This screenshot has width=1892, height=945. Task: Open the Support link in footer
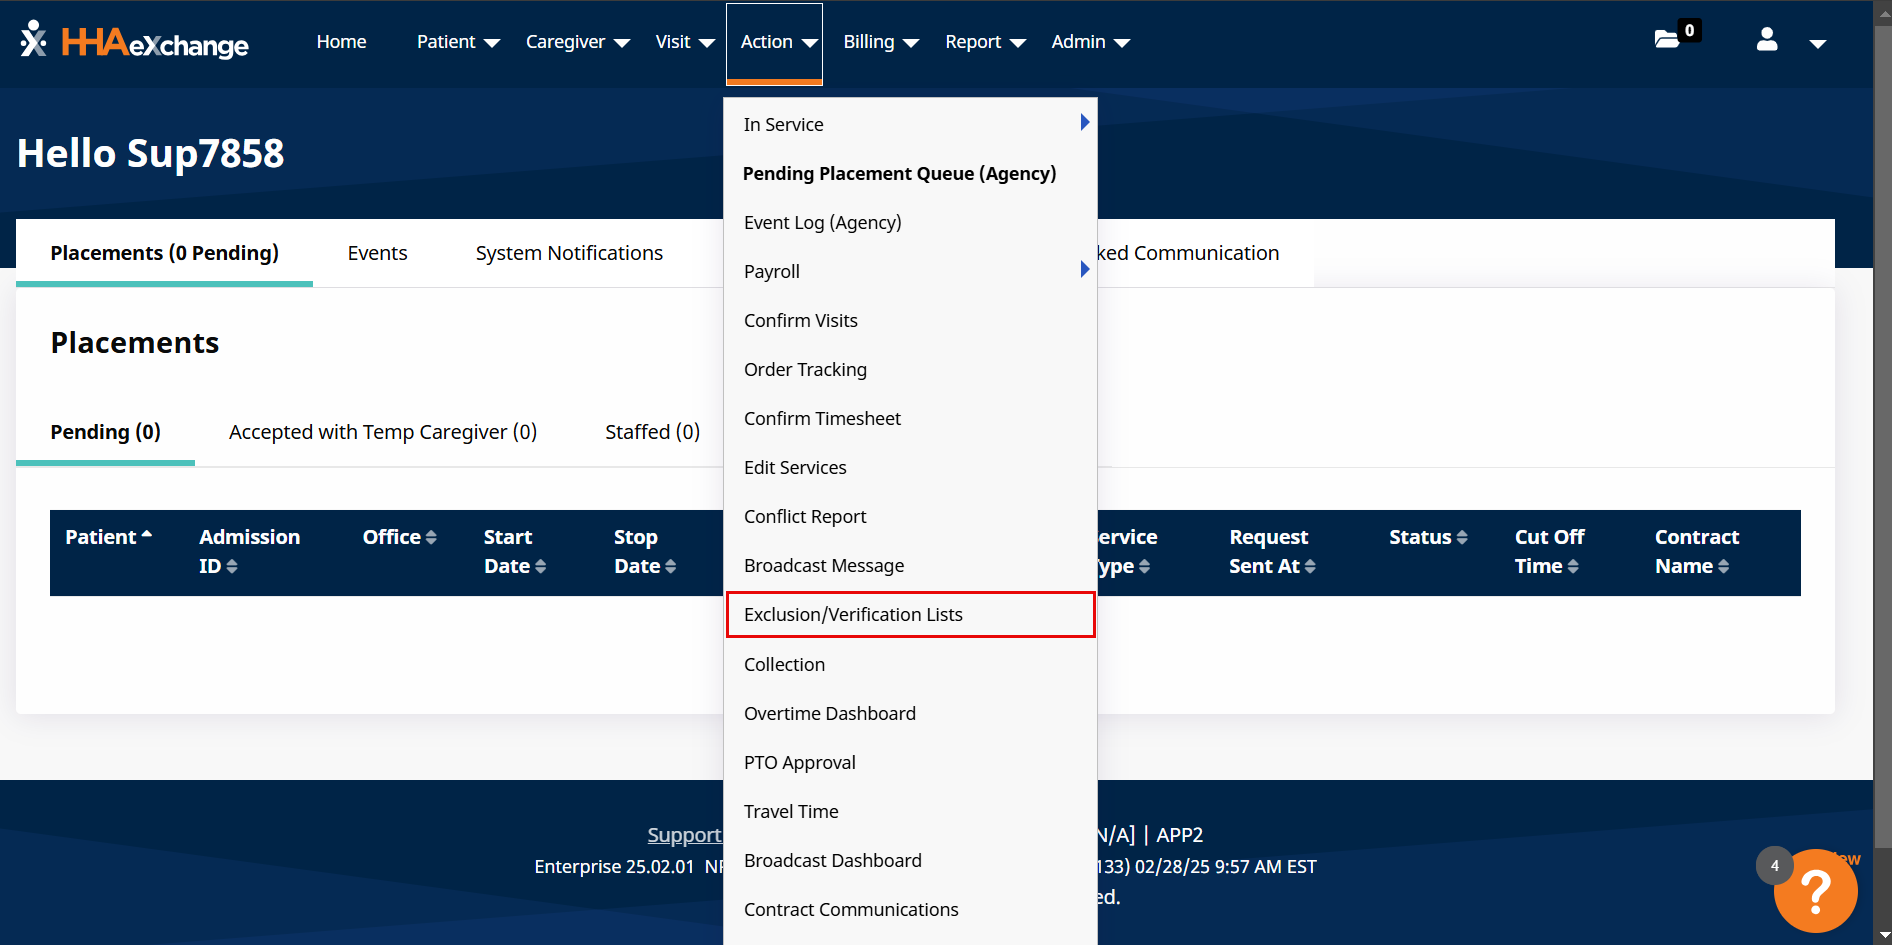(684, 835)
